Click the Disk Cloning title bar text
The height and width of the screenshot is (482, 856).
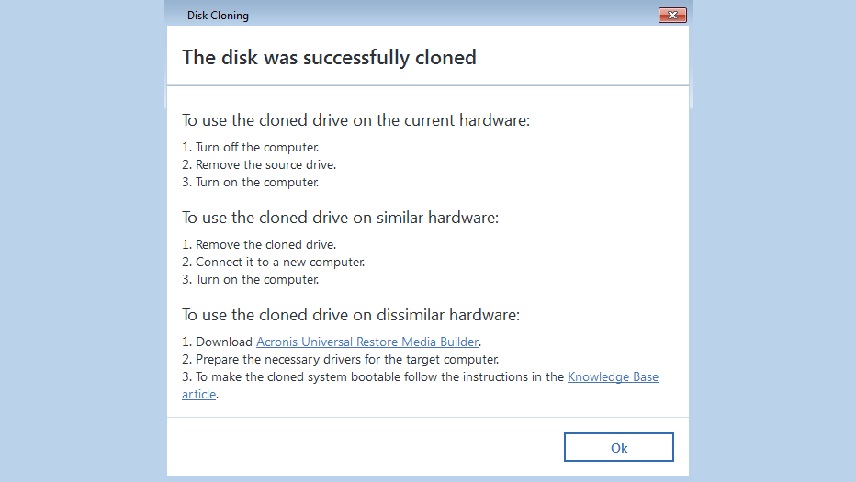coord(218,15)
